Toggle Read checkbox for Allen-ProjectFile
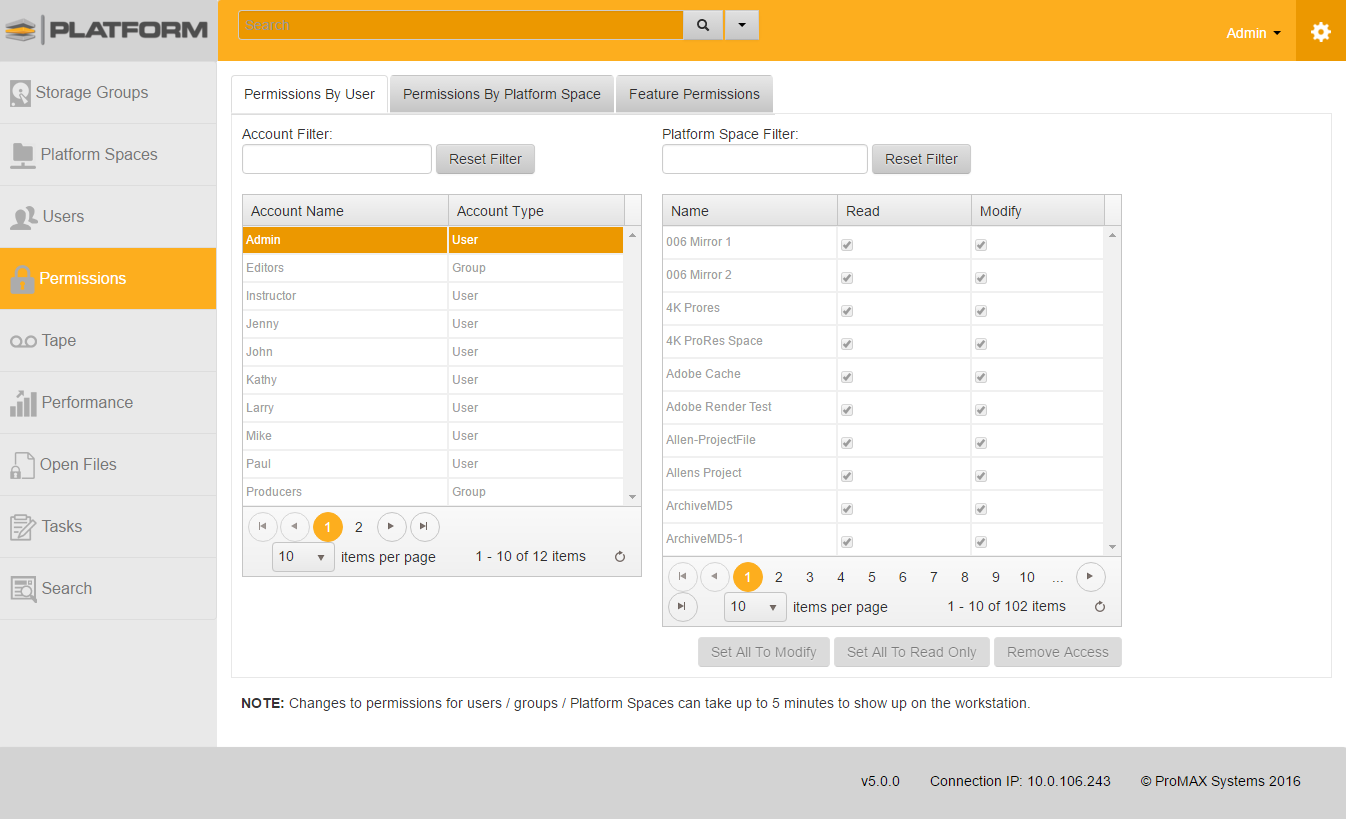This screenshot has width=1346, height=819. 847,443
